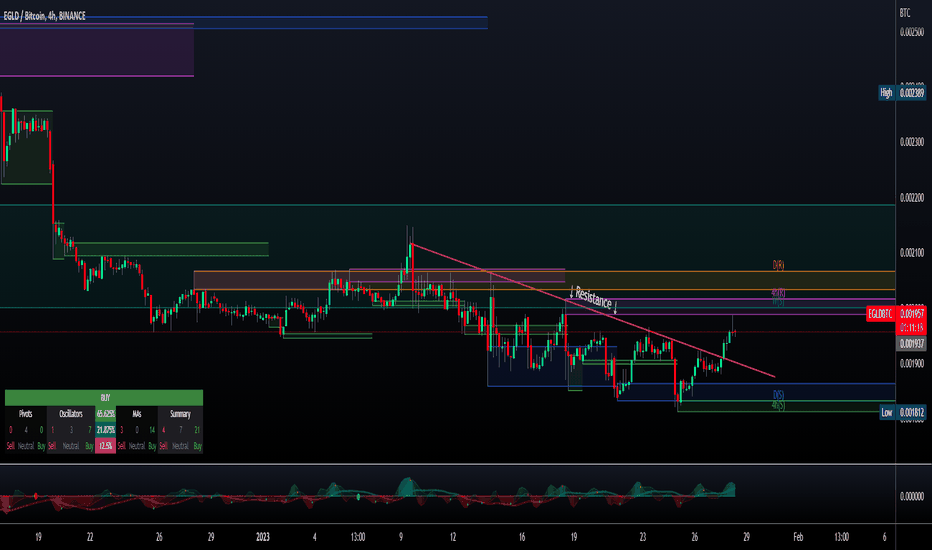This screenshot has height=550, width=932.
Task: Click the Sell label under Oscillators
Action: [x=52, y=446]
